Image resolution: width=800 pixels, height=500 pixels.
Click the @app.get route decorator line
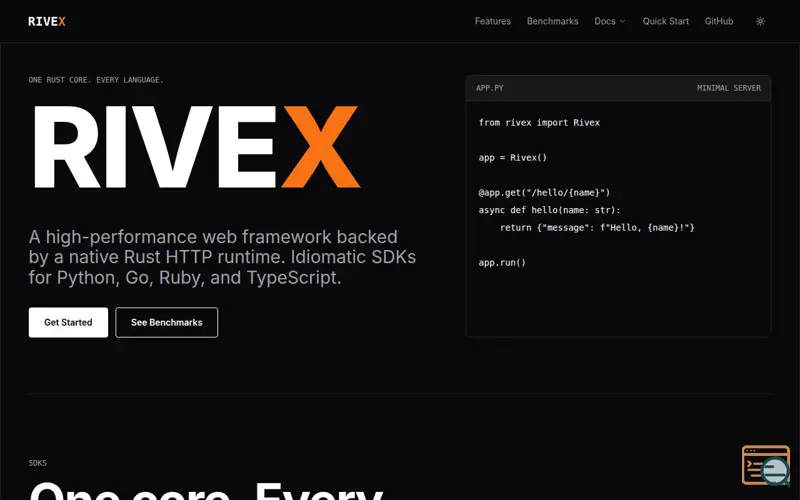(x=544, y=193)
